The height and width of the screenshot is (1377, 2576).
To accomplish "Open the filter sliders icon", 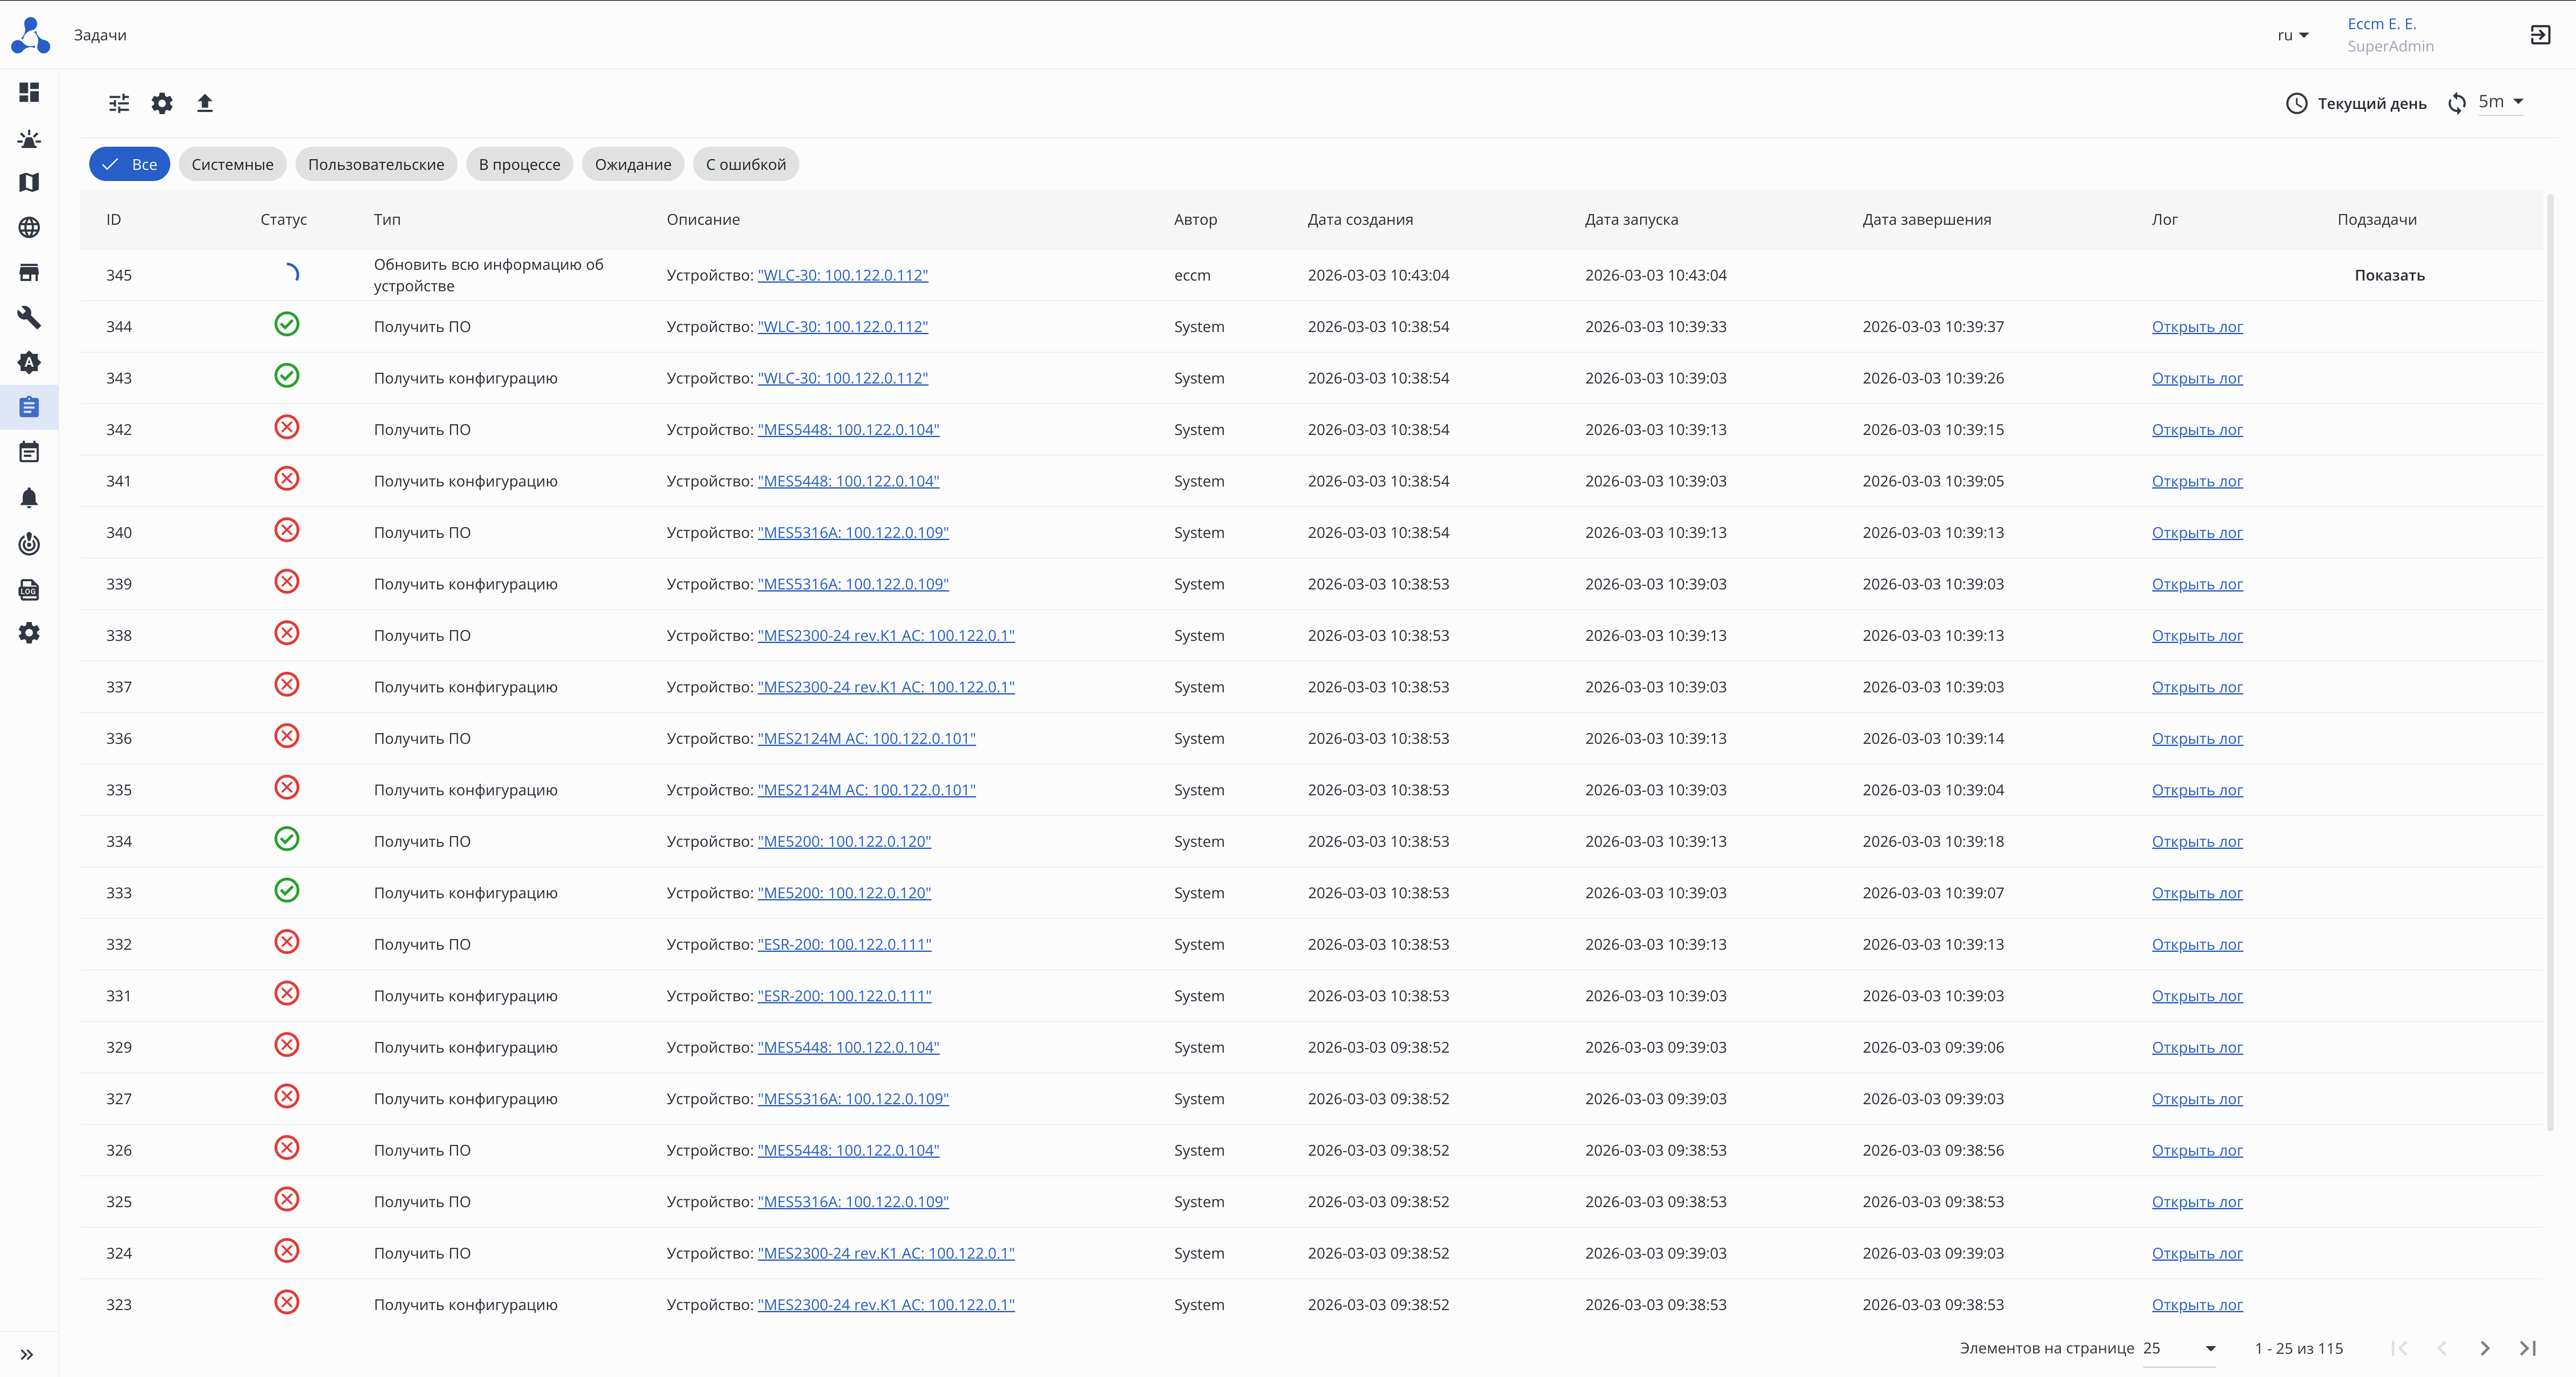I will tap(119, 103).
